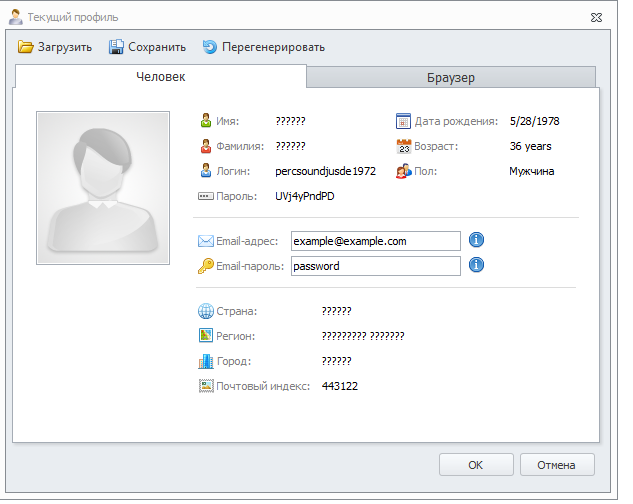The height and width of the screenshot is (504, 633).
Task: Click the Сохранить toolbar label
Action: [157, 47]
